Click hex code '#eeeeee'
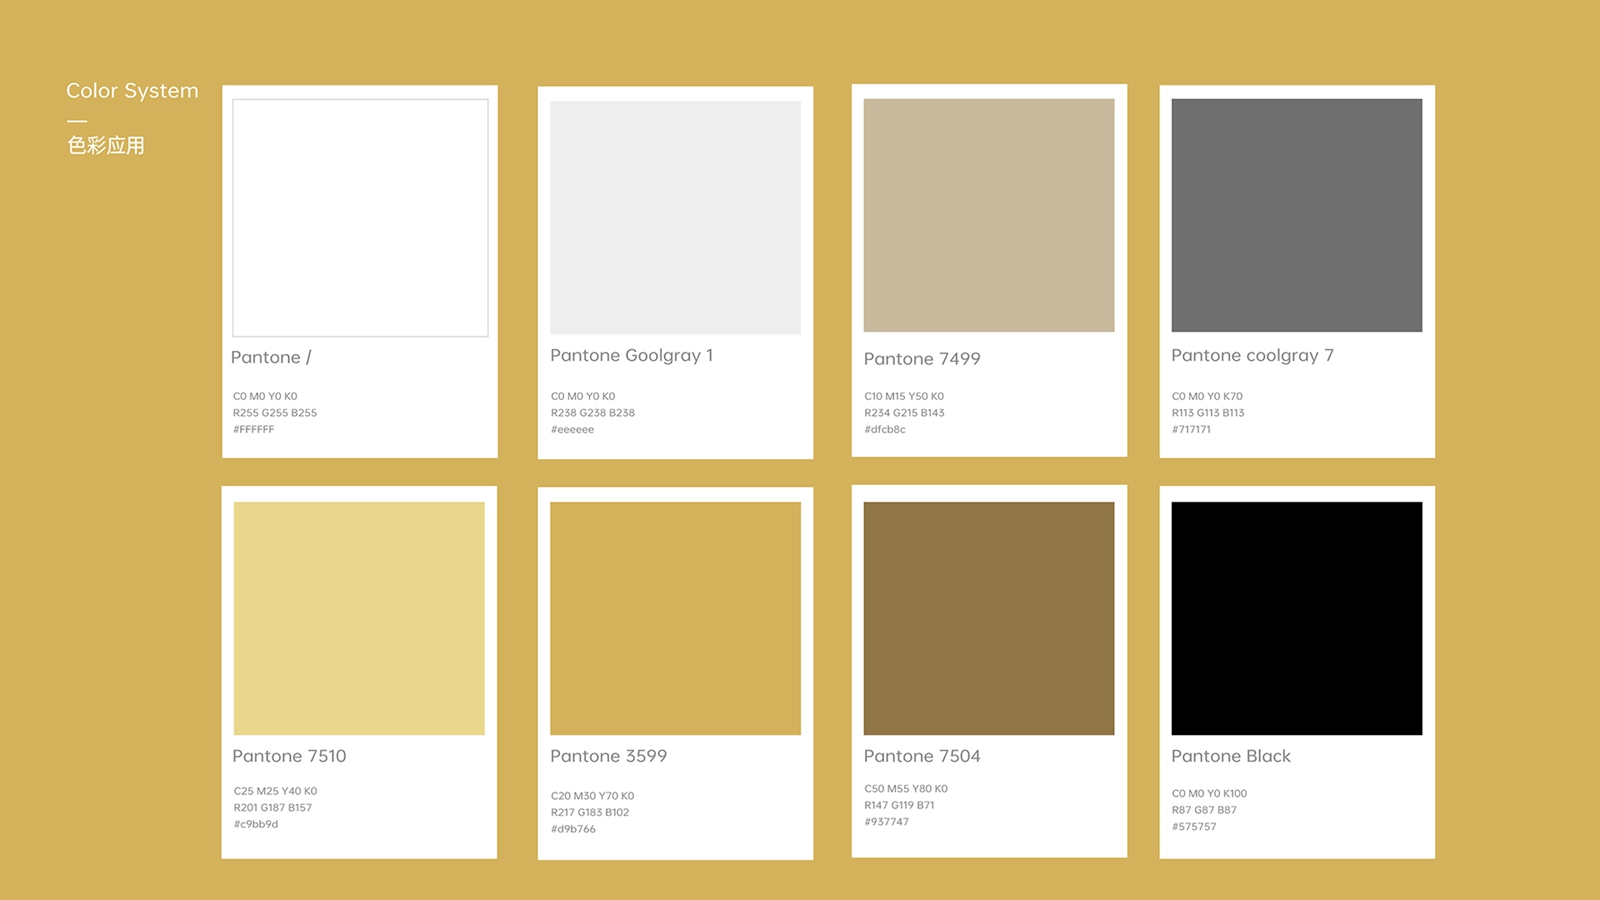 (572, 430)
